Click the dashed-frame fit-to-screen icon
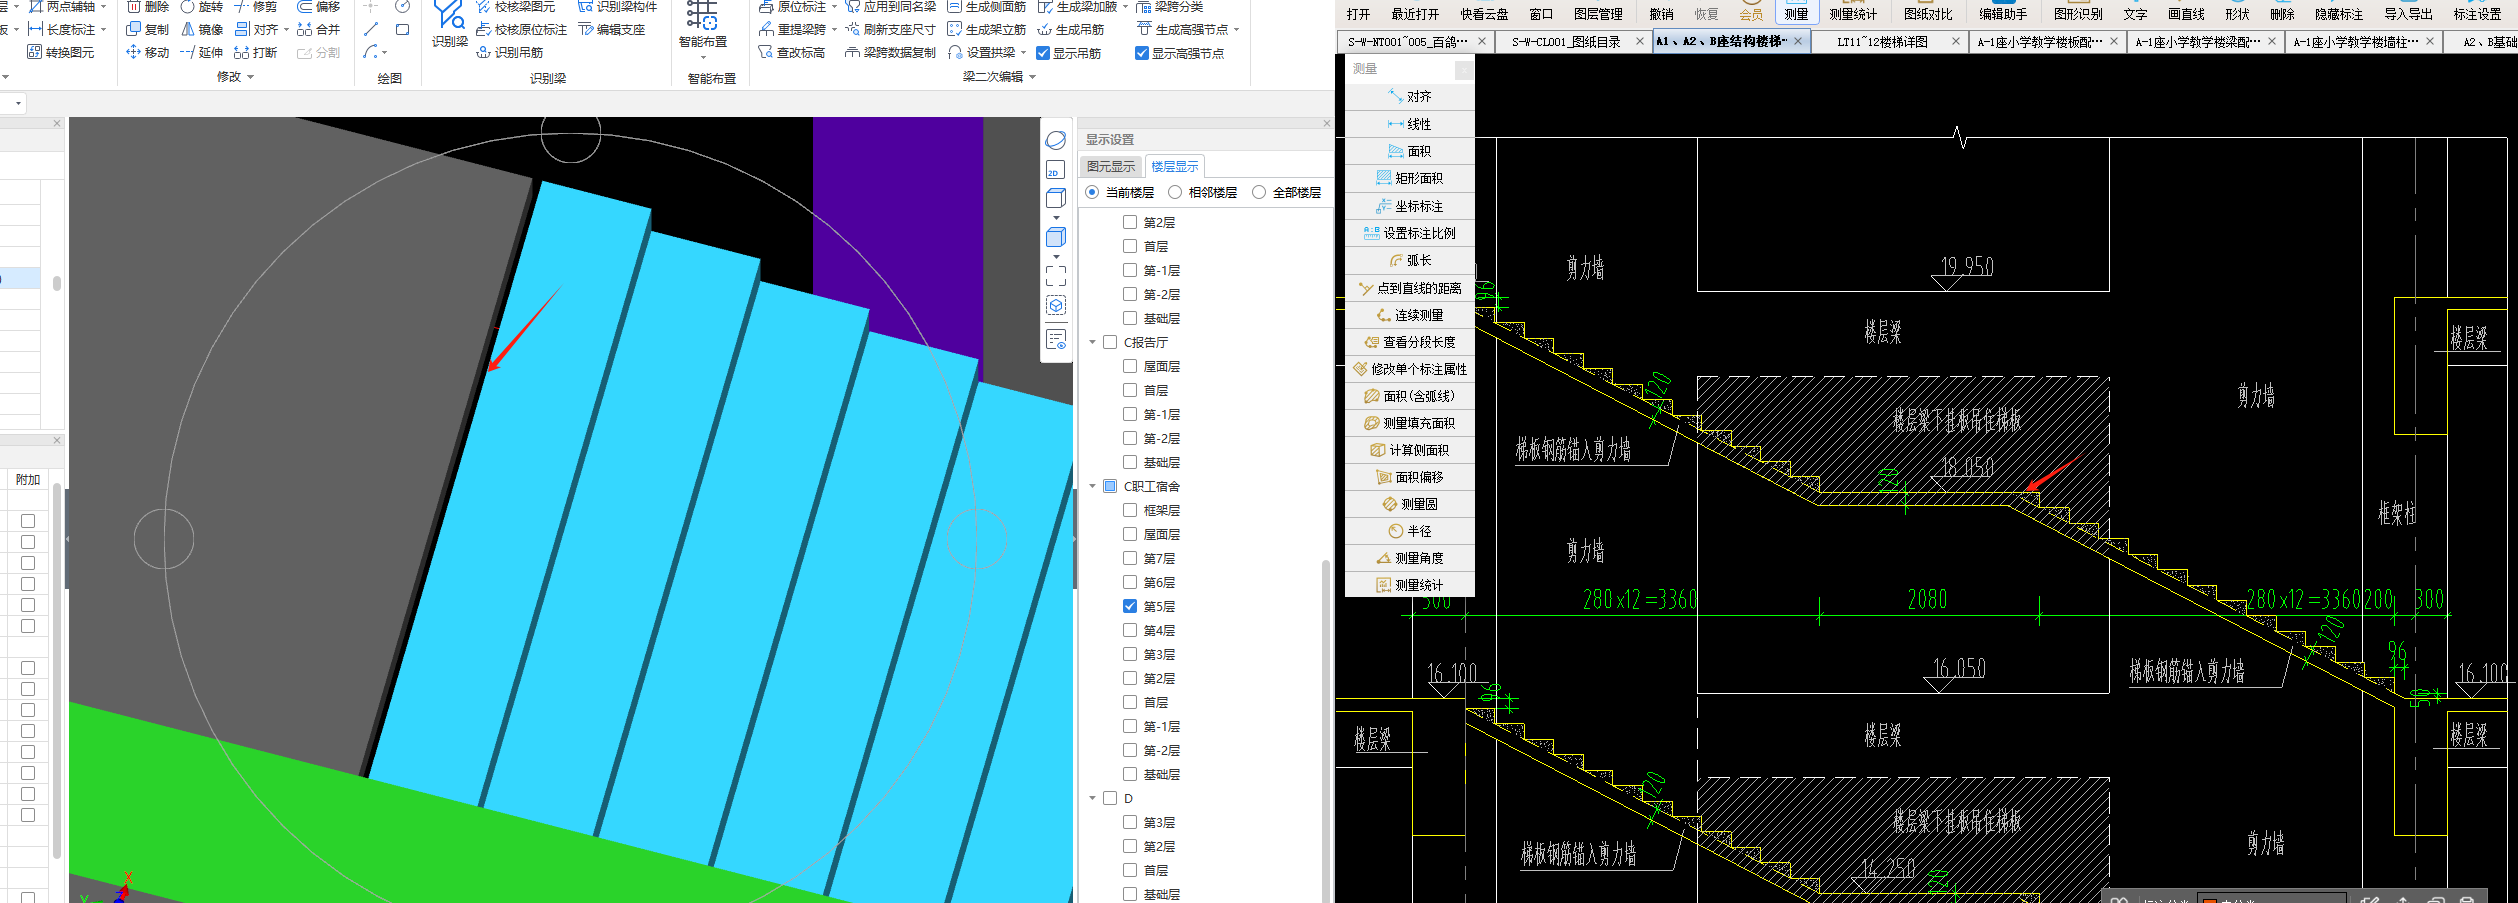The width and height of the screenshot is (2518, 903). (1056, 276)
